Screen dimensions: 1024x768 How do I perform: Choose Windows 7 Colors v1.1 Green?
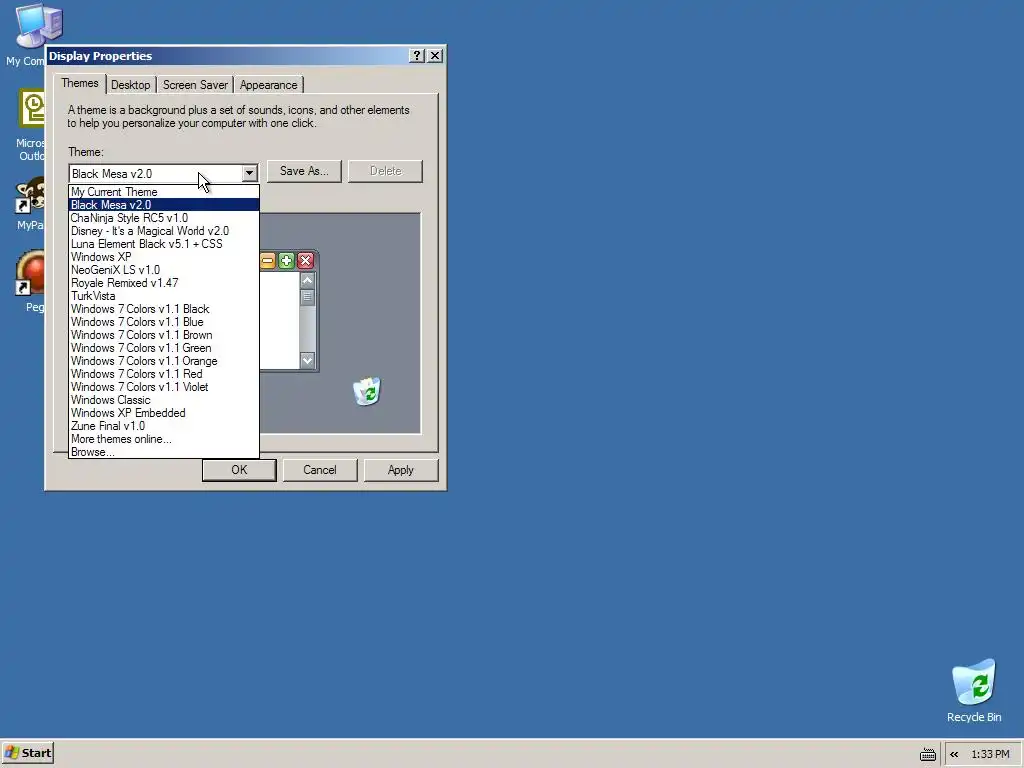tap(164, 348)
